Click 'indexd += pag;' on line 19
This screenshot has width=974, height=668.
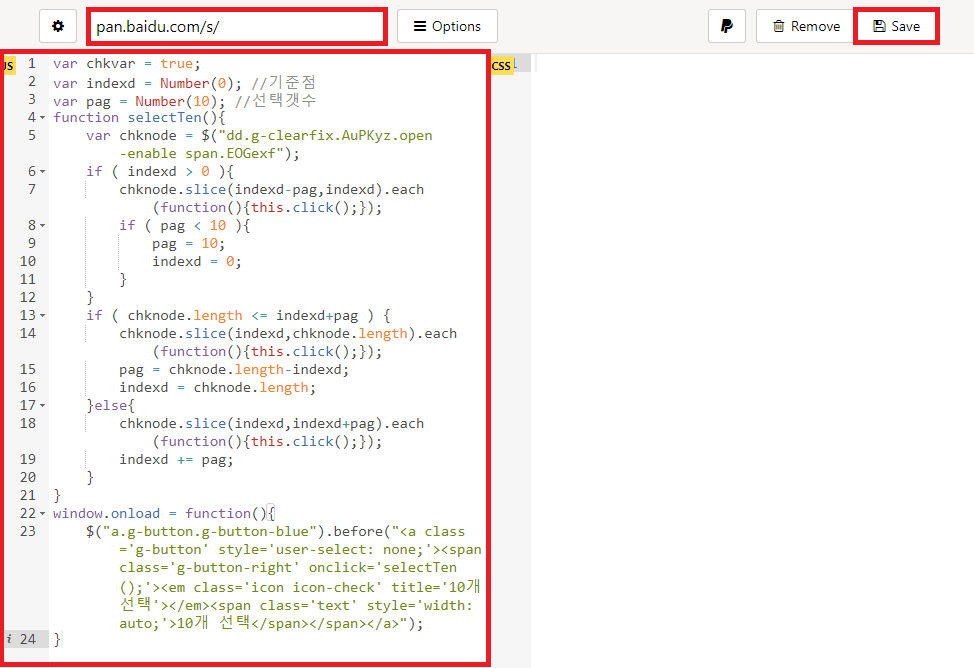[176, 460]
